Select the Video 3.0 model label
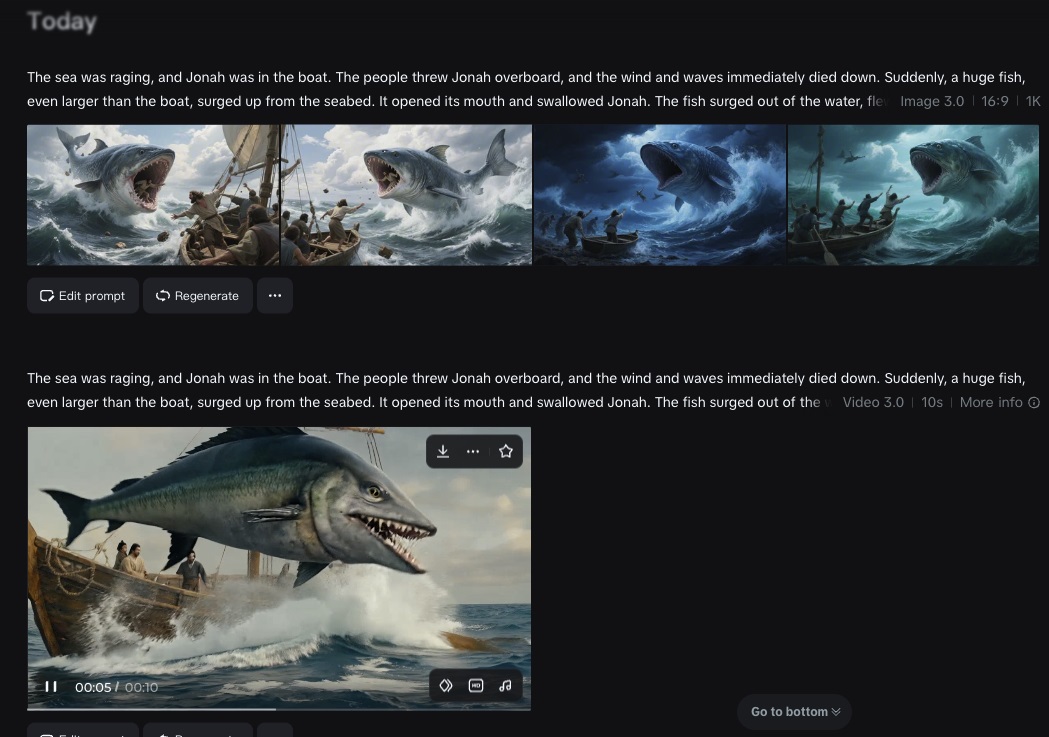The width and height of the screenshot is (1049, 737). click(x=872, y=402)
